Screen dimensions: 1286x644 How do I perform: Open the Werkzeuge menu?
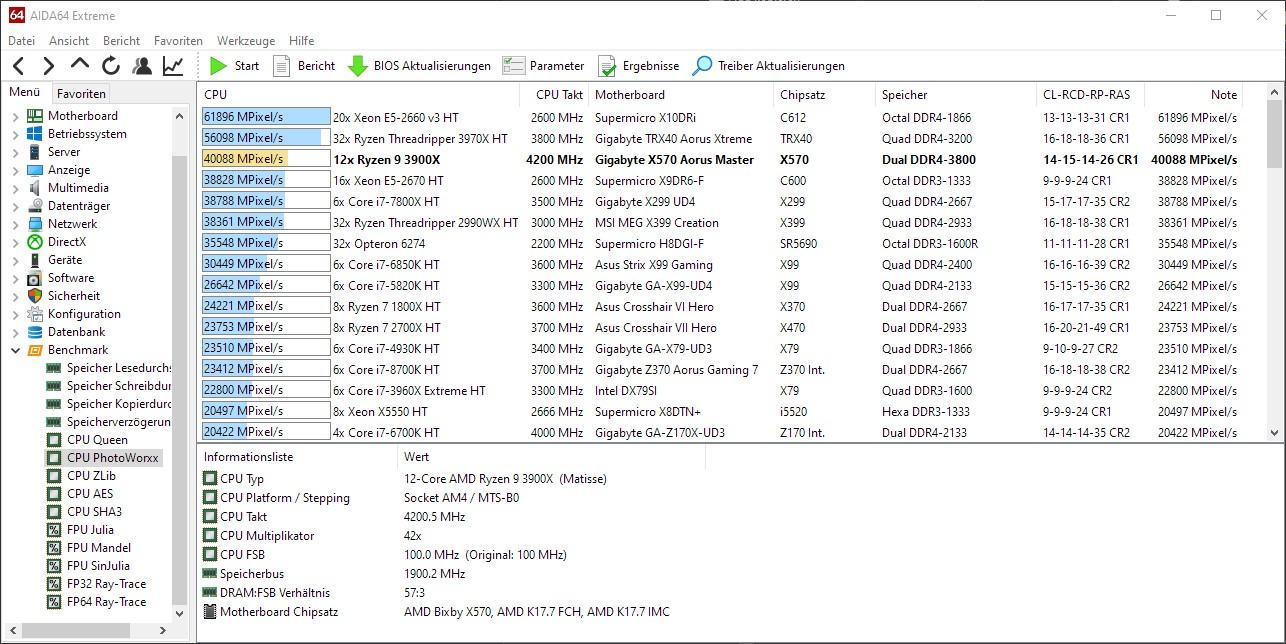point(246,41)
